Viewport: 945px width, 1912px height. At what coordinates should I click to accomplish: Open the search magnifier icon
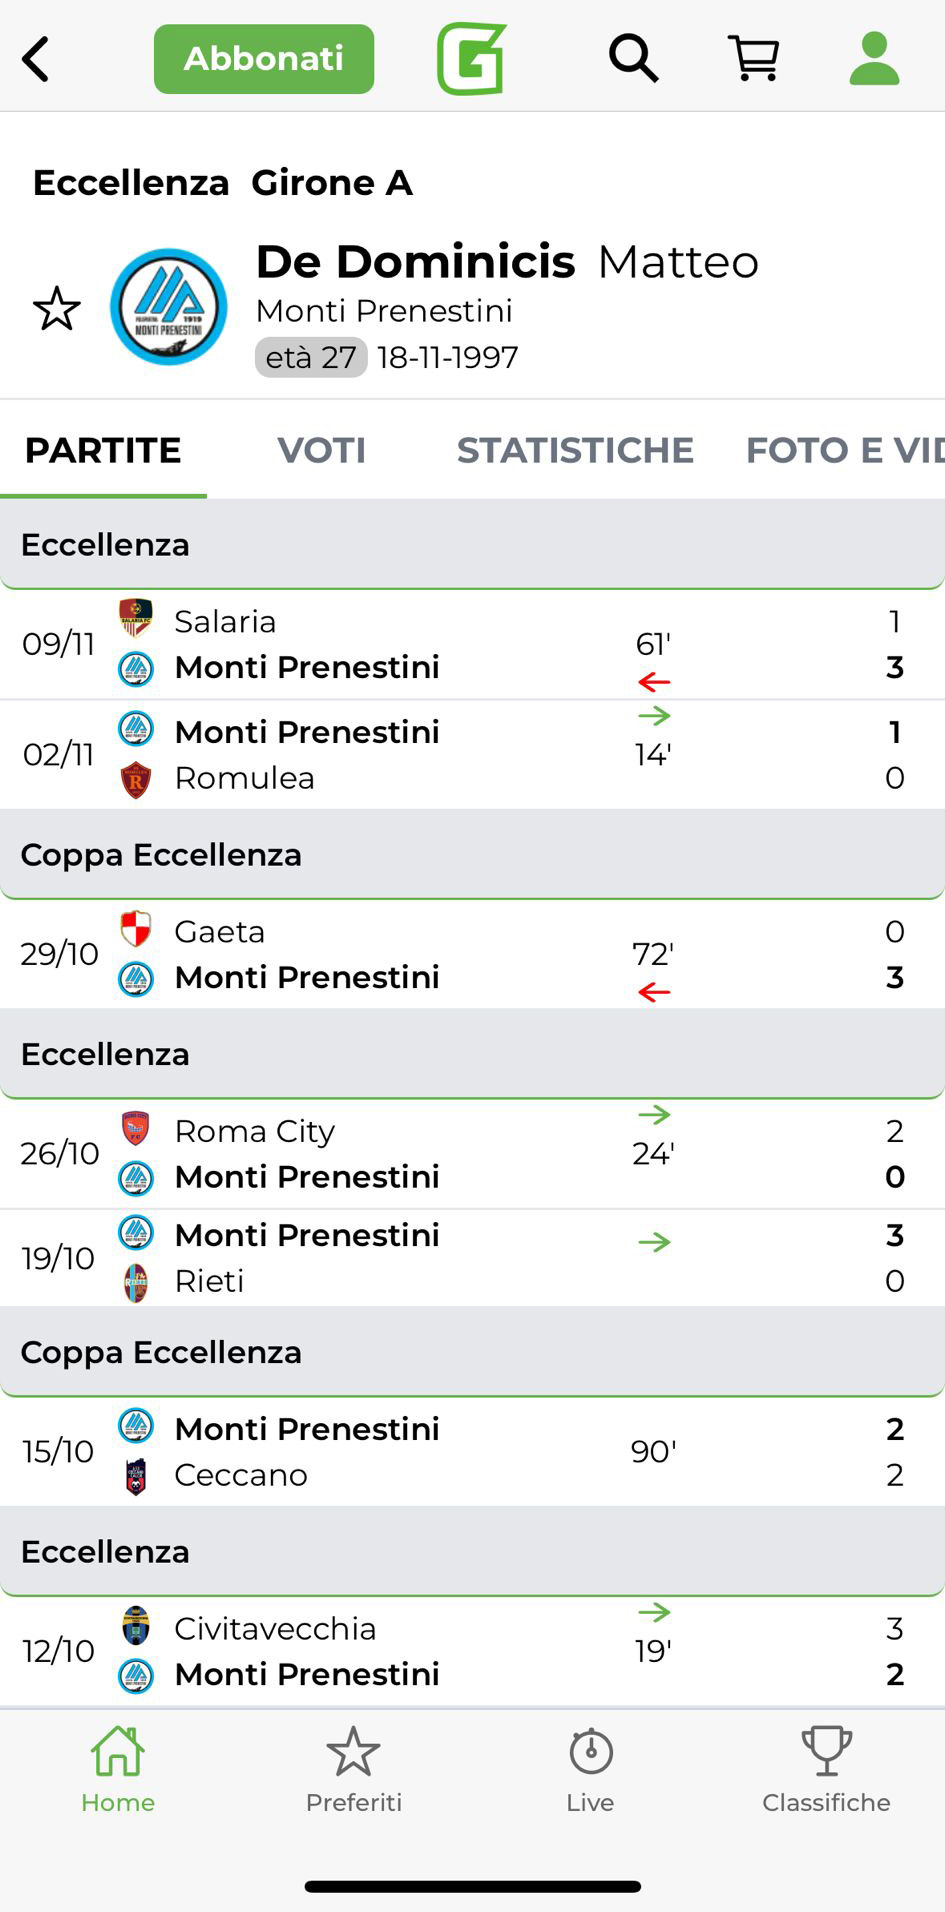(x=633, y=59)
